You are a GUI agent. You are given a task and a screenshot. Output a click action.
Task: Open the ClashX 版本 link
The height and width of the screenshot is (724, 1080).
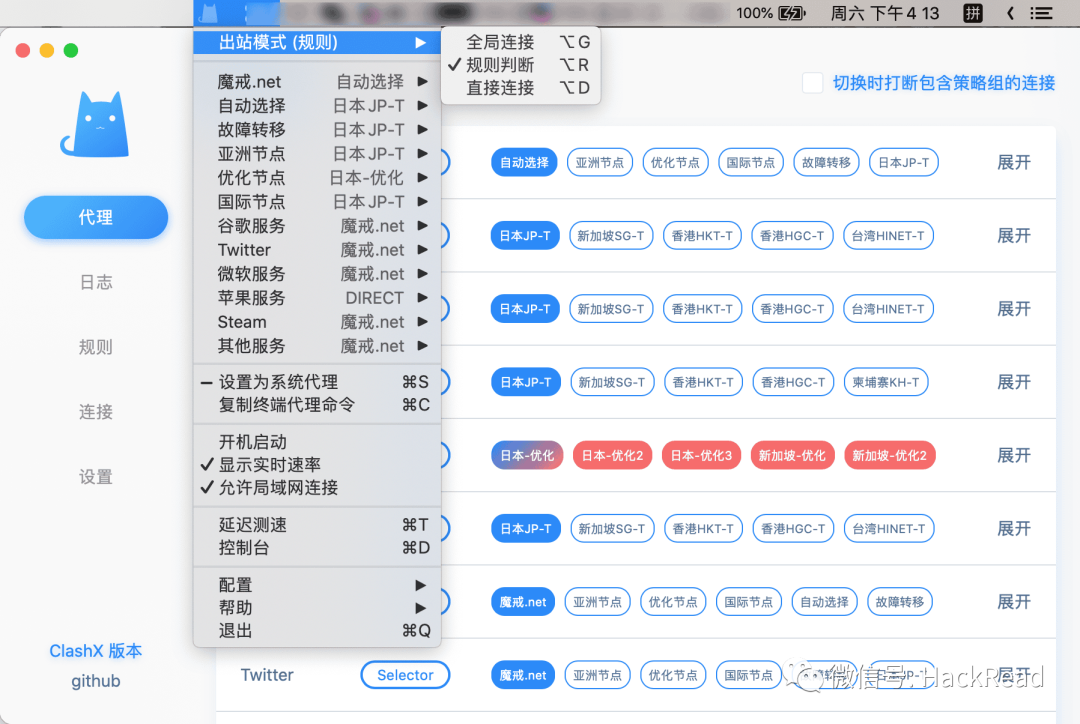pyautogui.click(x=96, y=651)
